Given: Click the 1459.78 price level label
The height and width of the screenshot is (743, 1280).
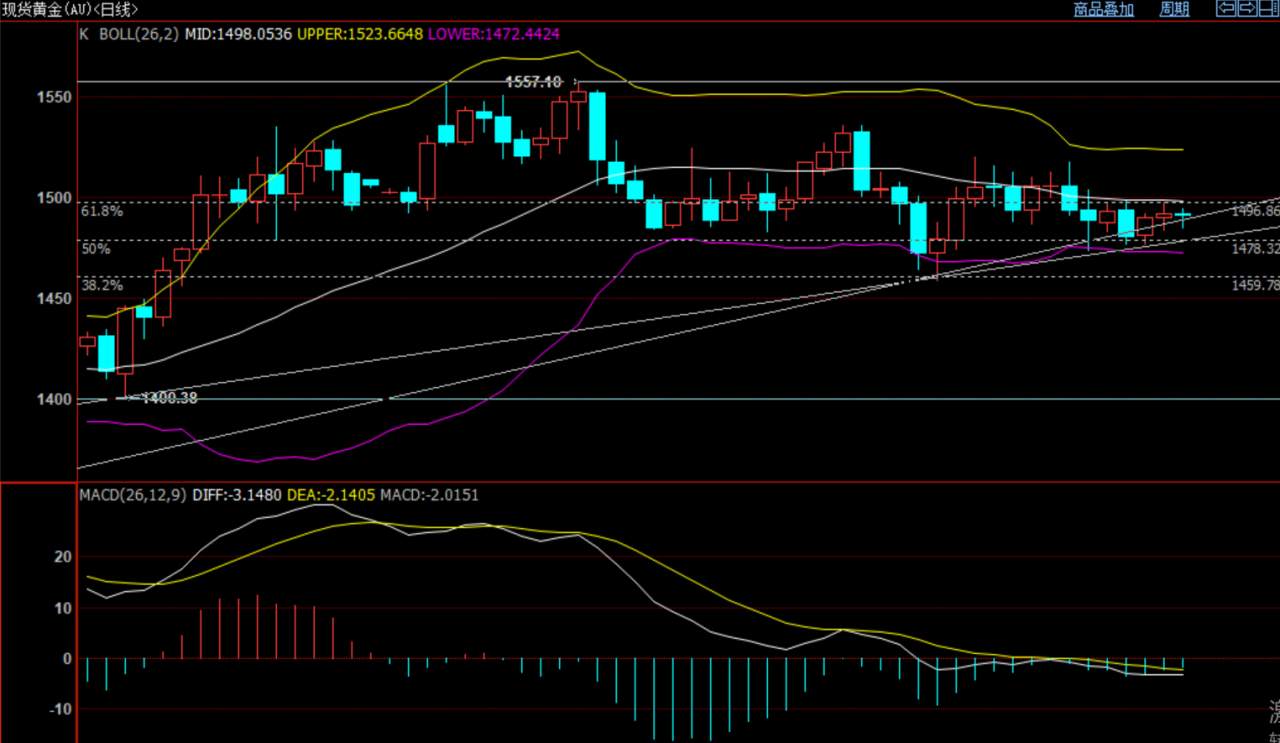Looking at the screenshot, I should point(1256,285).
